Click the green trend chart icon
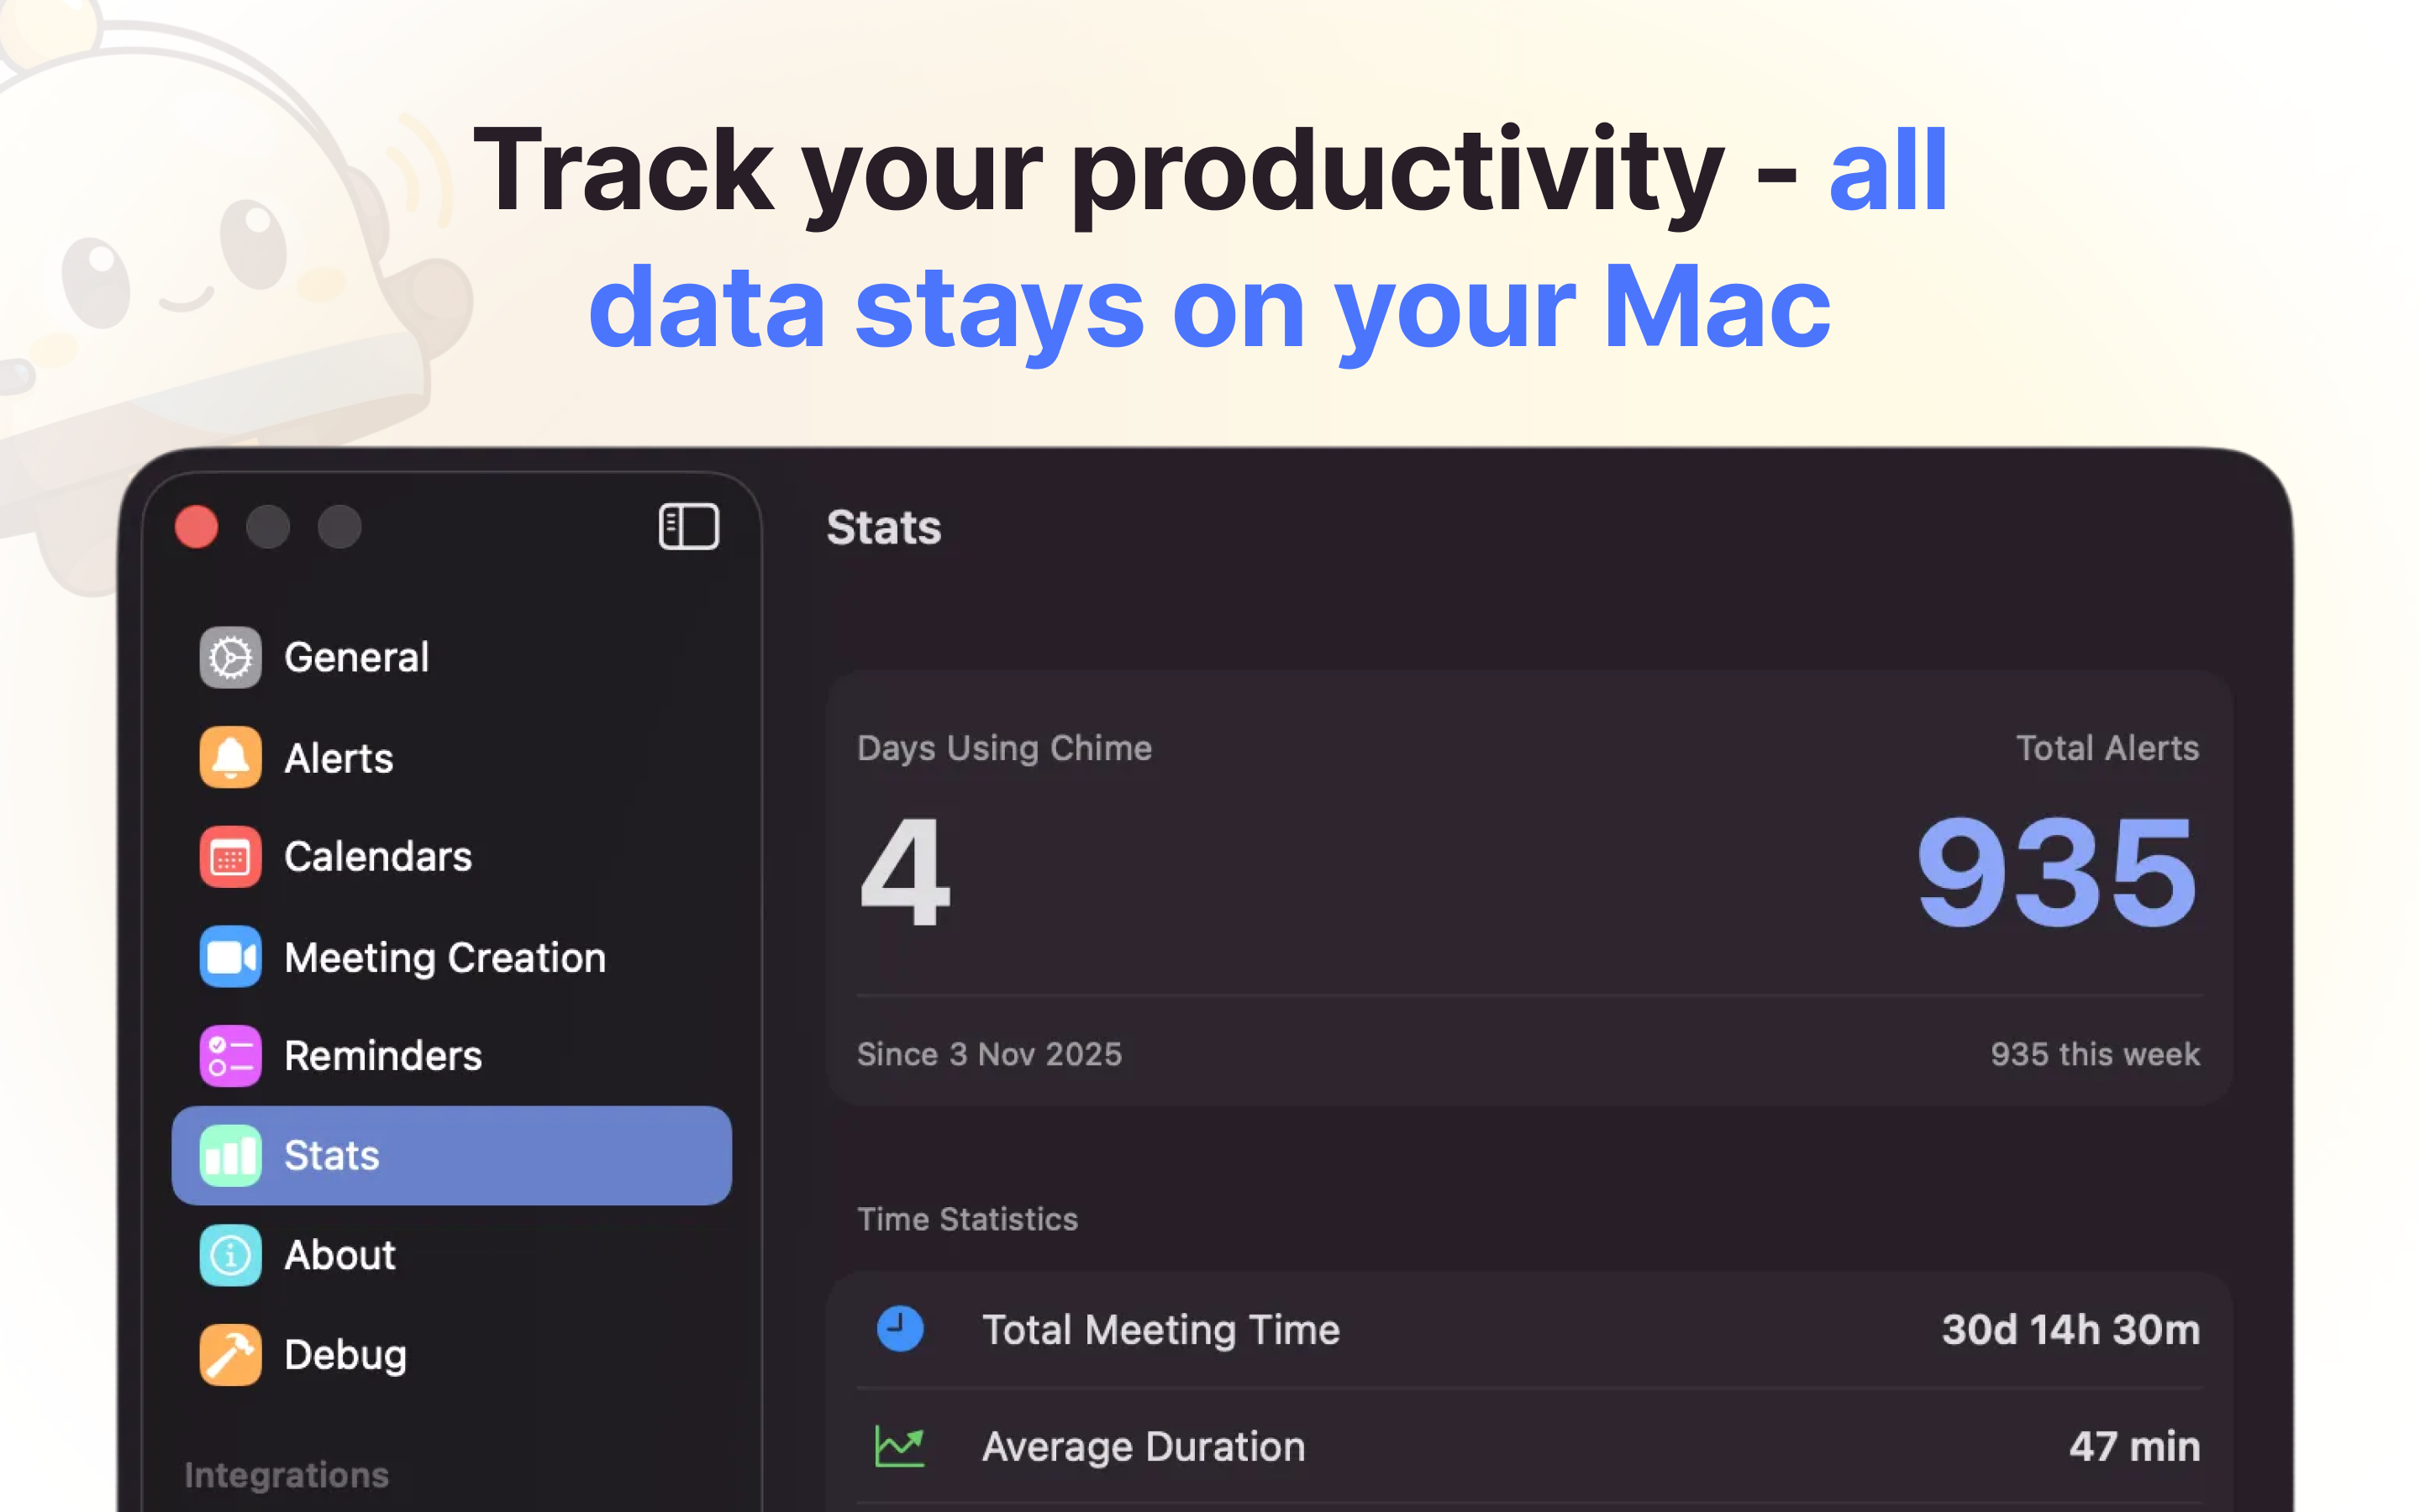 coord(900,1446)
